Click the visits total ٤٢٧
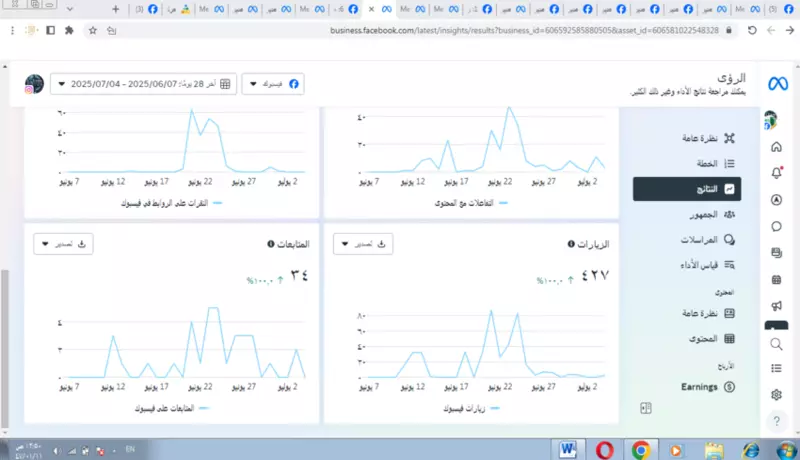Screen dimensions: 800x460 595,276
